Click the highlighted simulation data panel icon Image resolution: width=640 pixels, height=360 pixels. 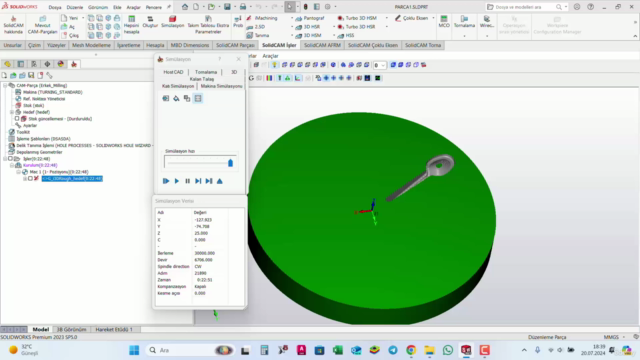coord(198,98)
